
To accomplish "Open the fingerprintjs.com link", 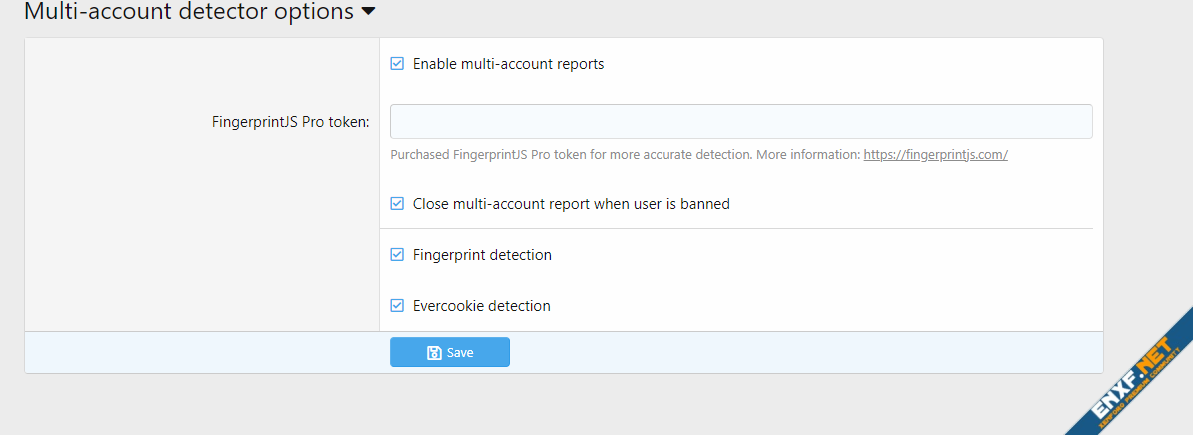I will [x=935, y=155].
